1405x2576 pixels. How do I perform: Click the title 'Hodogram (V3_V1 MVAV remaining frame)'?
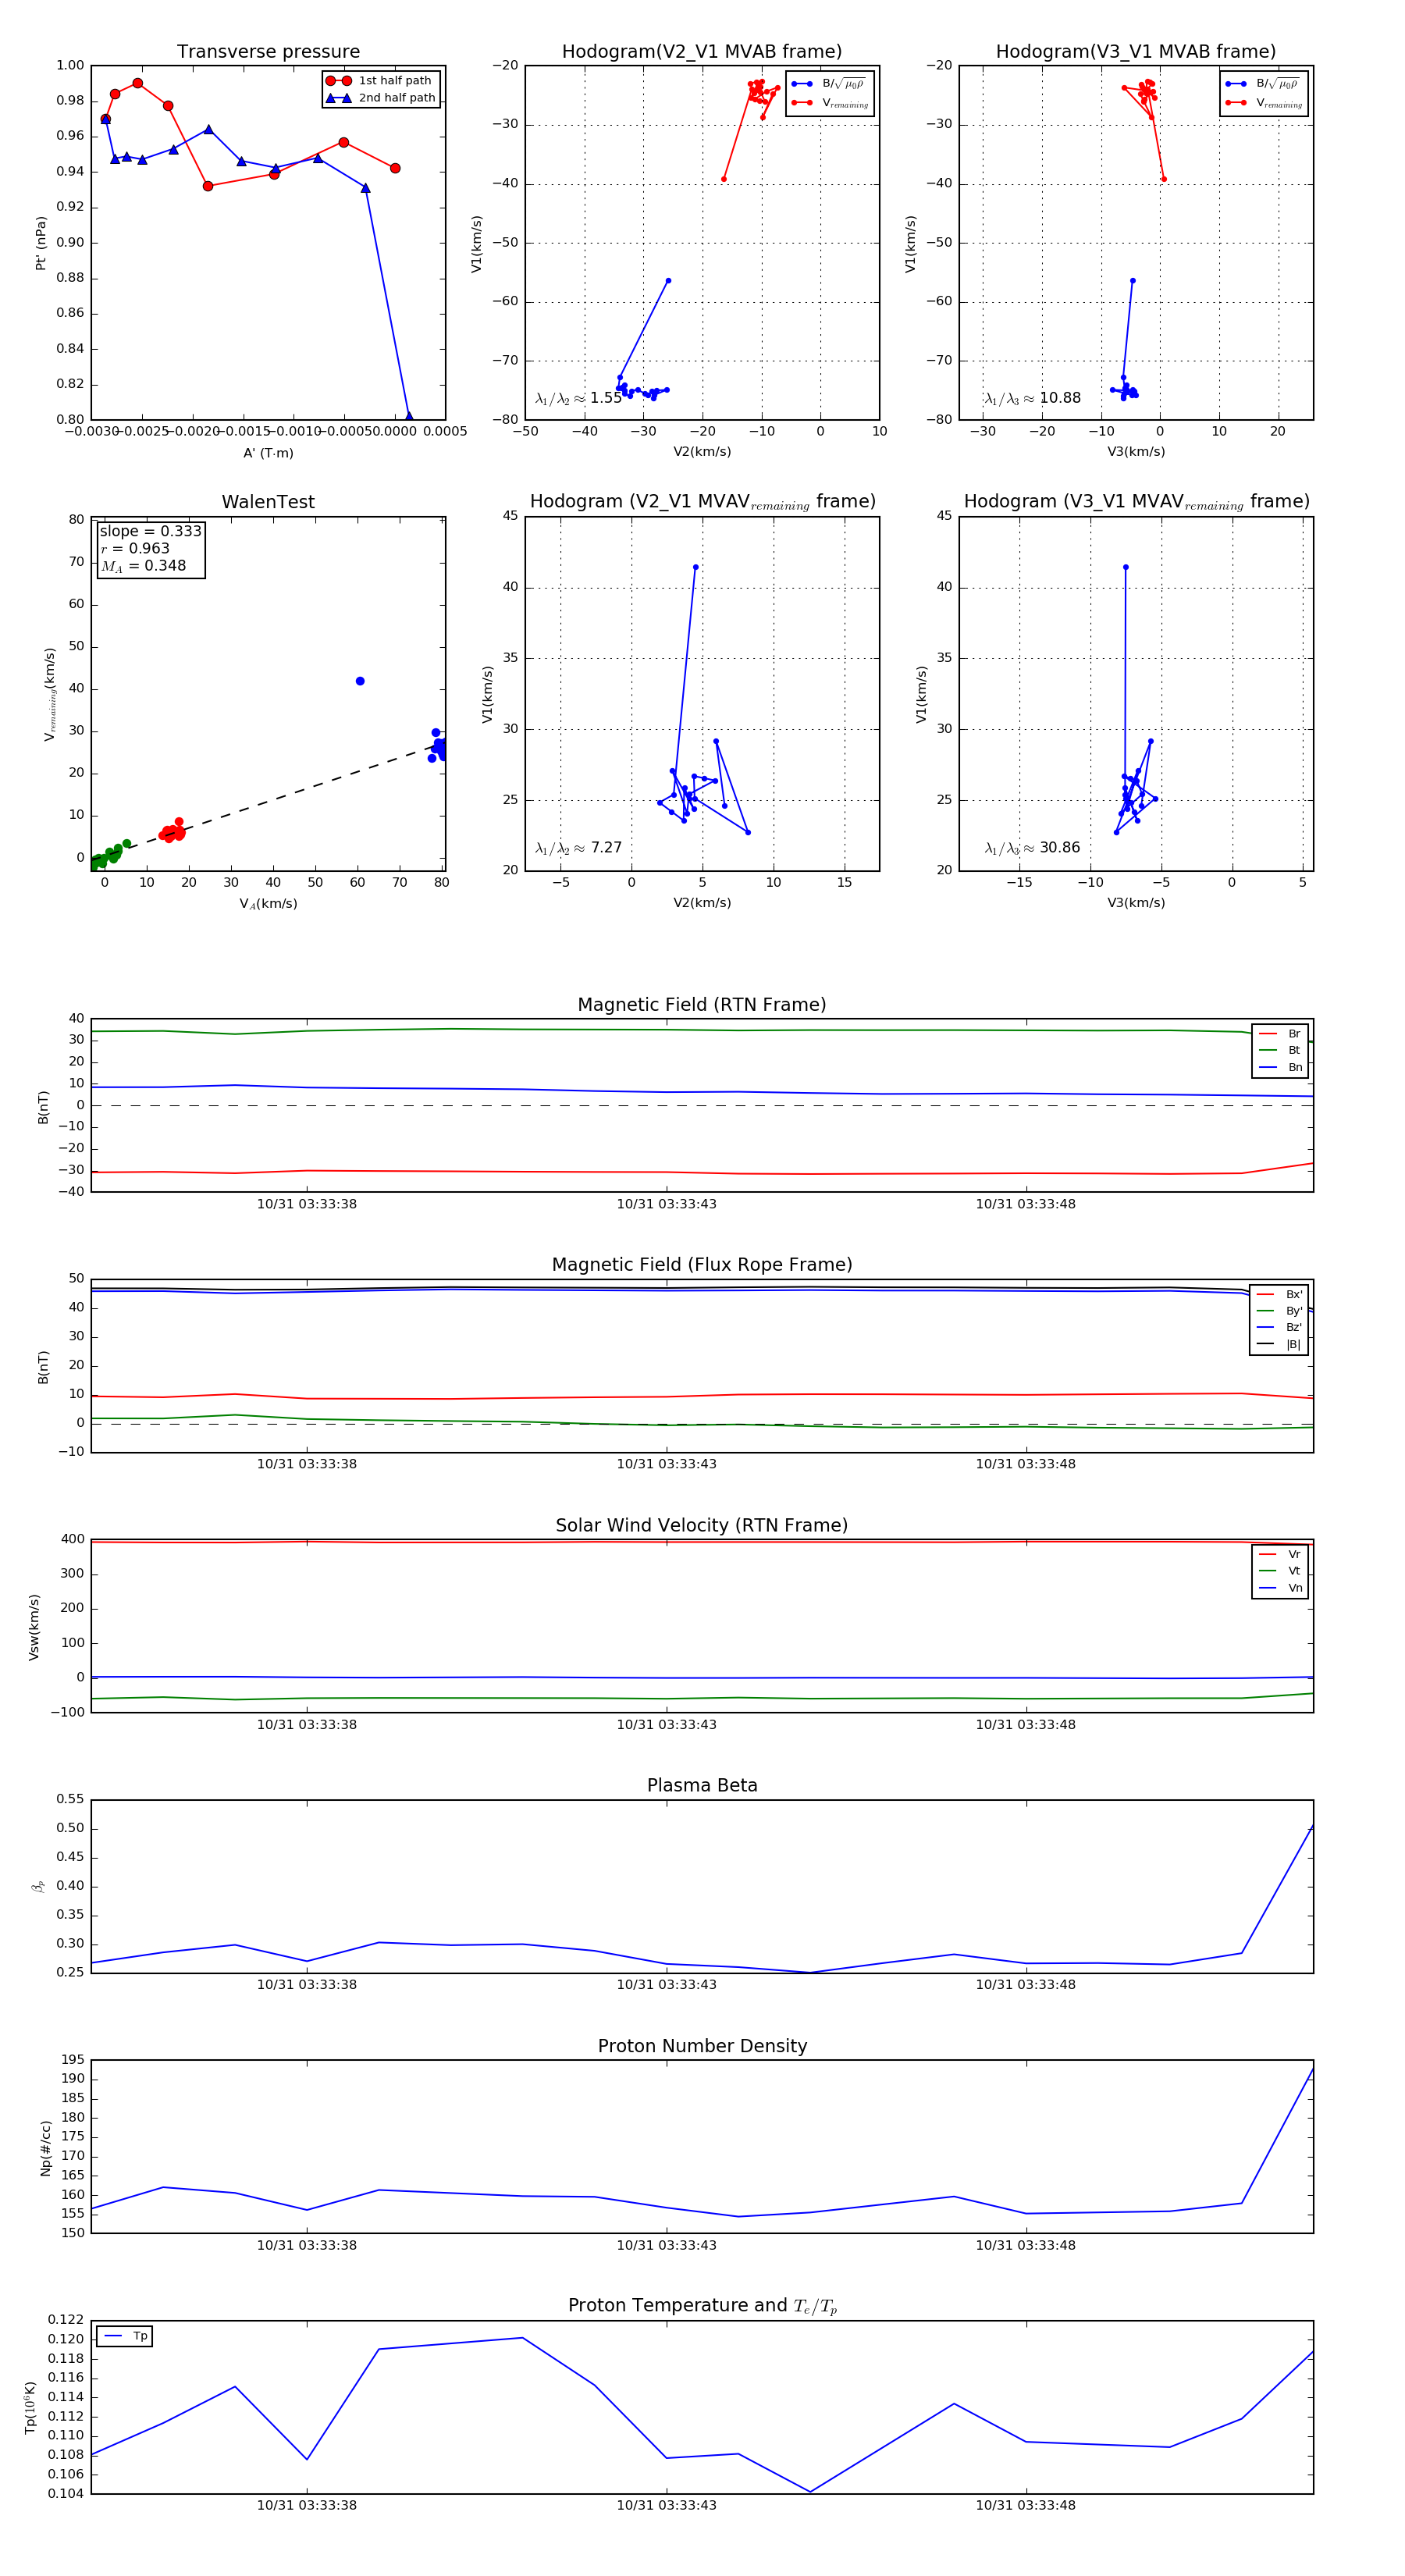point(1136,502)
